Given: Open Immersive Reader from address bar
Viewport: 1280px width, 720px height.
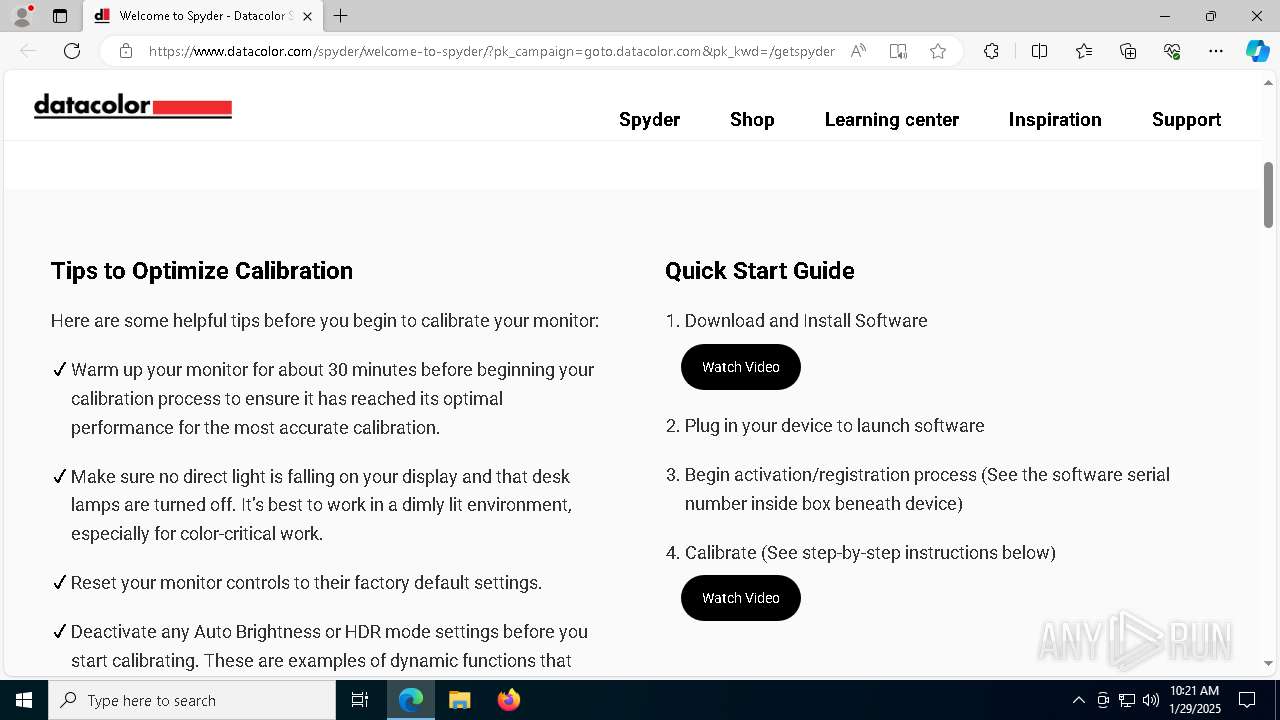Looking at the screenshot, I should pos(898,51).
